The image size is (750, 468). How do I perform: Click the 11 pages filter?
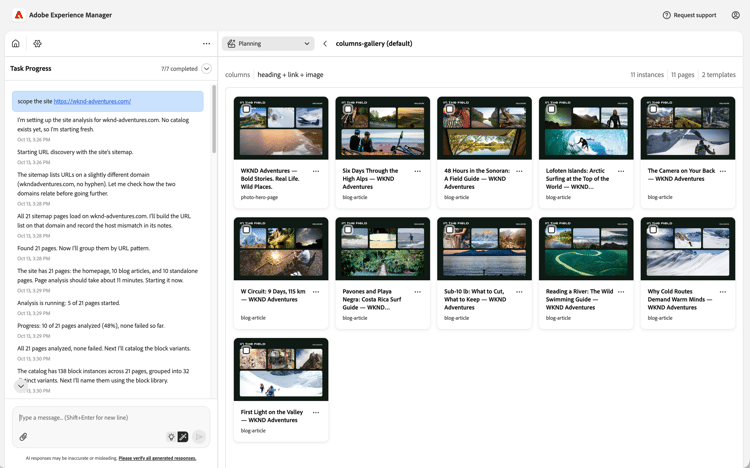click(683, 75)
